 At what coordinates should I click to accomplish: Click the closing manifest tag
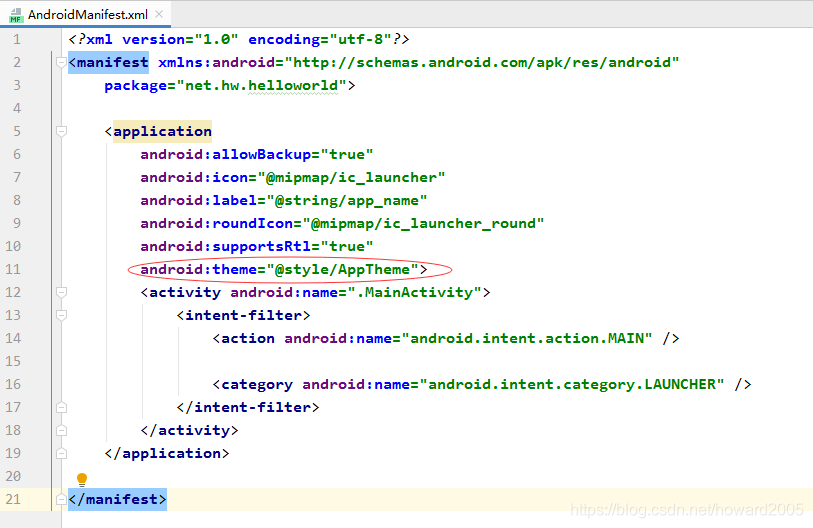pyautogui.click(x=118, y=499)
